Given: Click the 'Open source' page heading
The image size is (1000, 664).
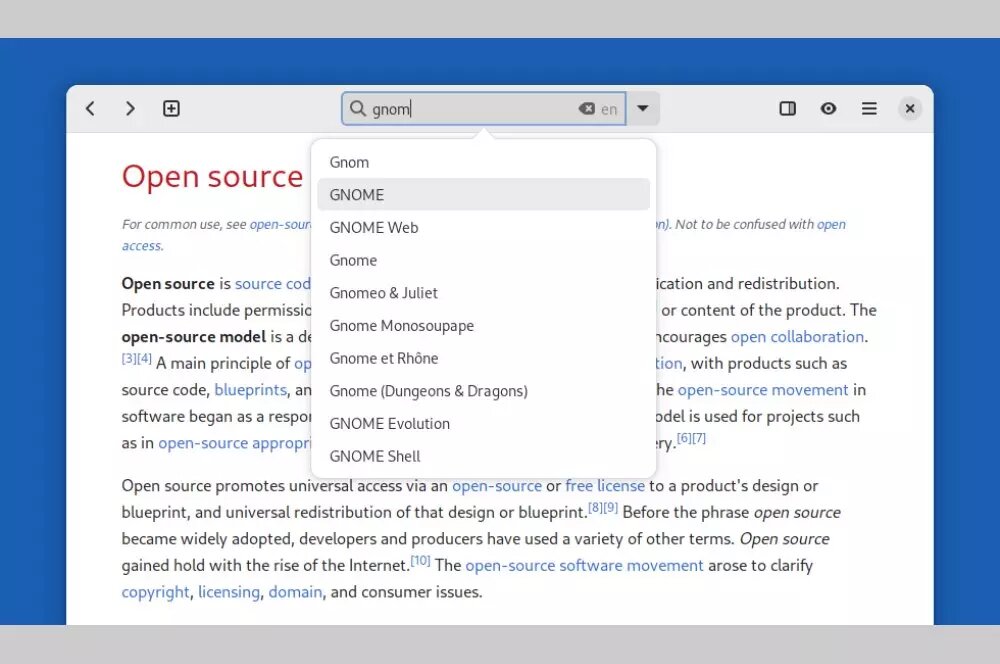Looking at the screenshot, I should [212, 176].
